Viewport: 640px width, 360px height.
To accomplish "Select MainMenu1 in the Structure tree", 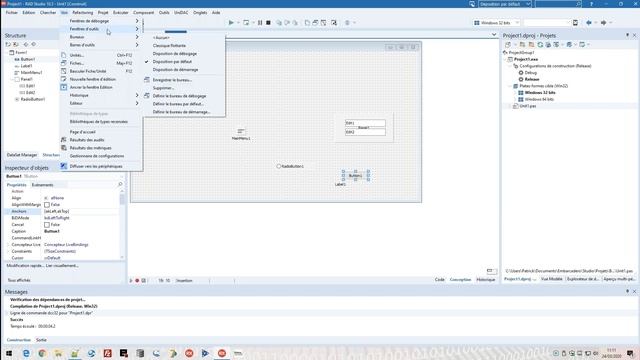I will coord(31,73).
